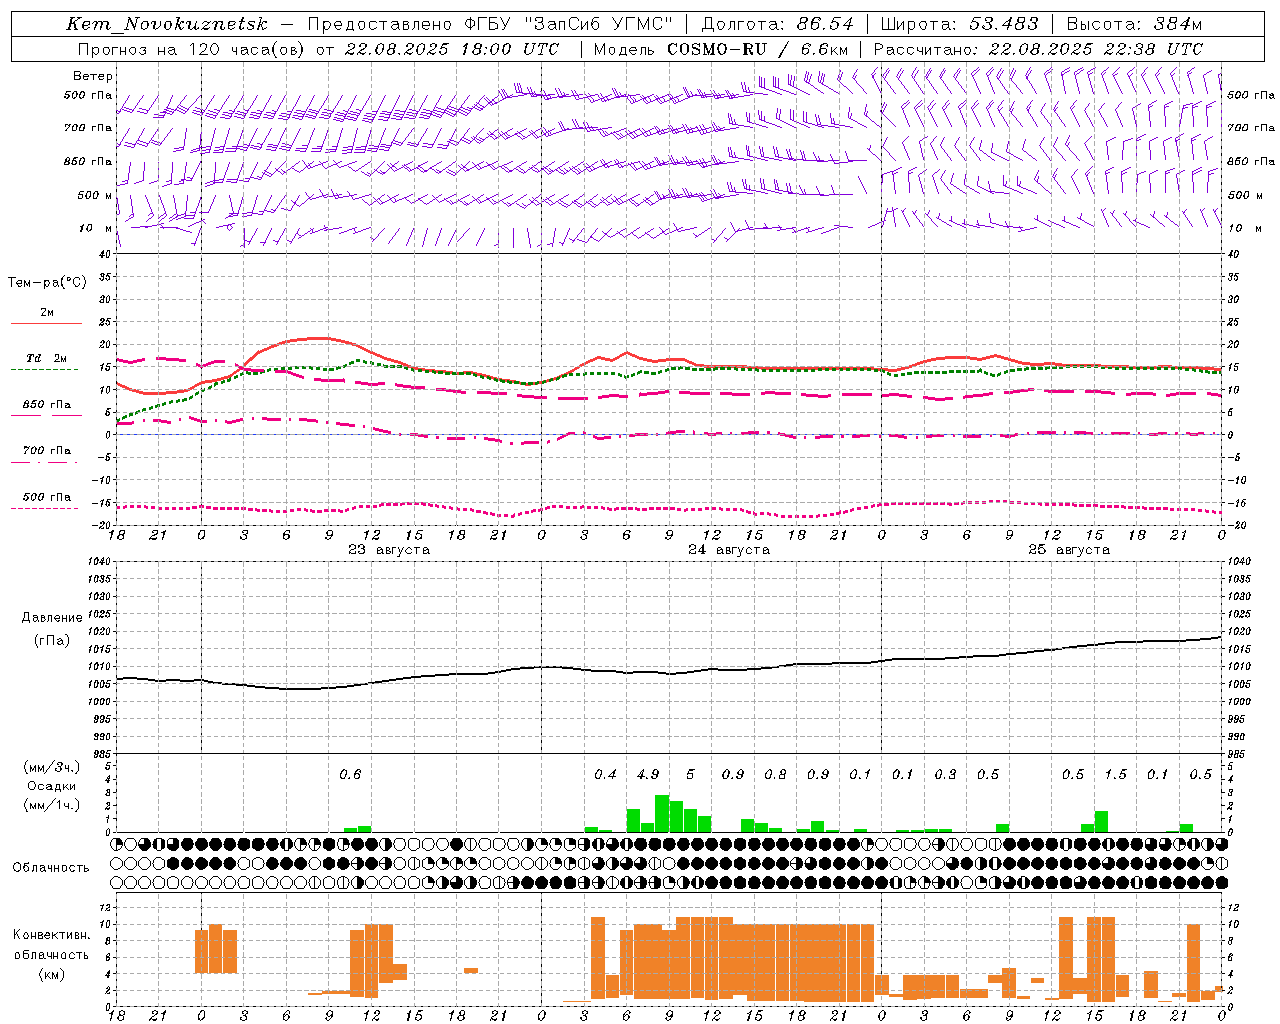Click the ФГБУ "ЗапСиб УГМС" provider text
Screen dimensions: 1280x1024
point(568,24)
